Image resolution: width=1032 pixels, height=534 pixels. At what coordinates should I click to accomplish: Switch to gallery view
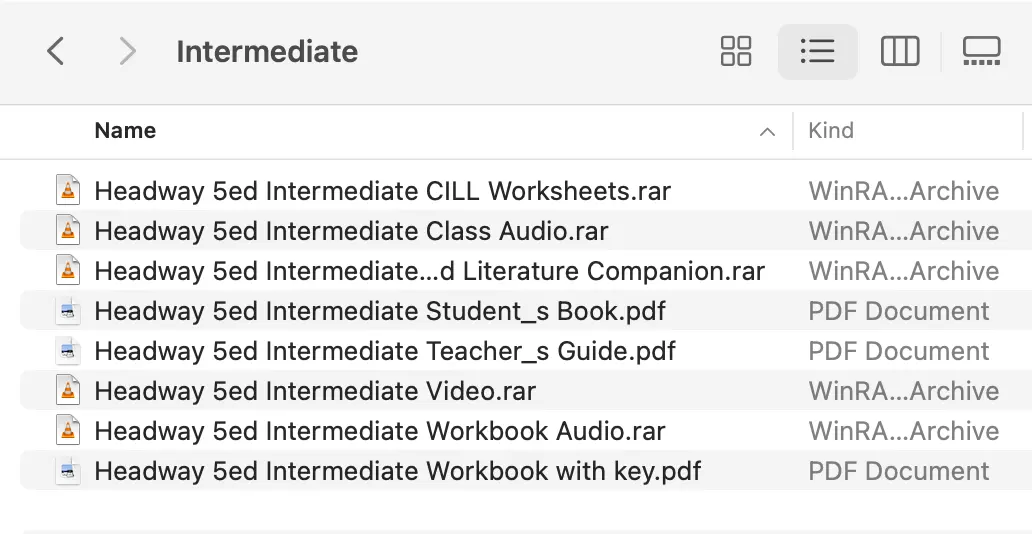[981, 51]
